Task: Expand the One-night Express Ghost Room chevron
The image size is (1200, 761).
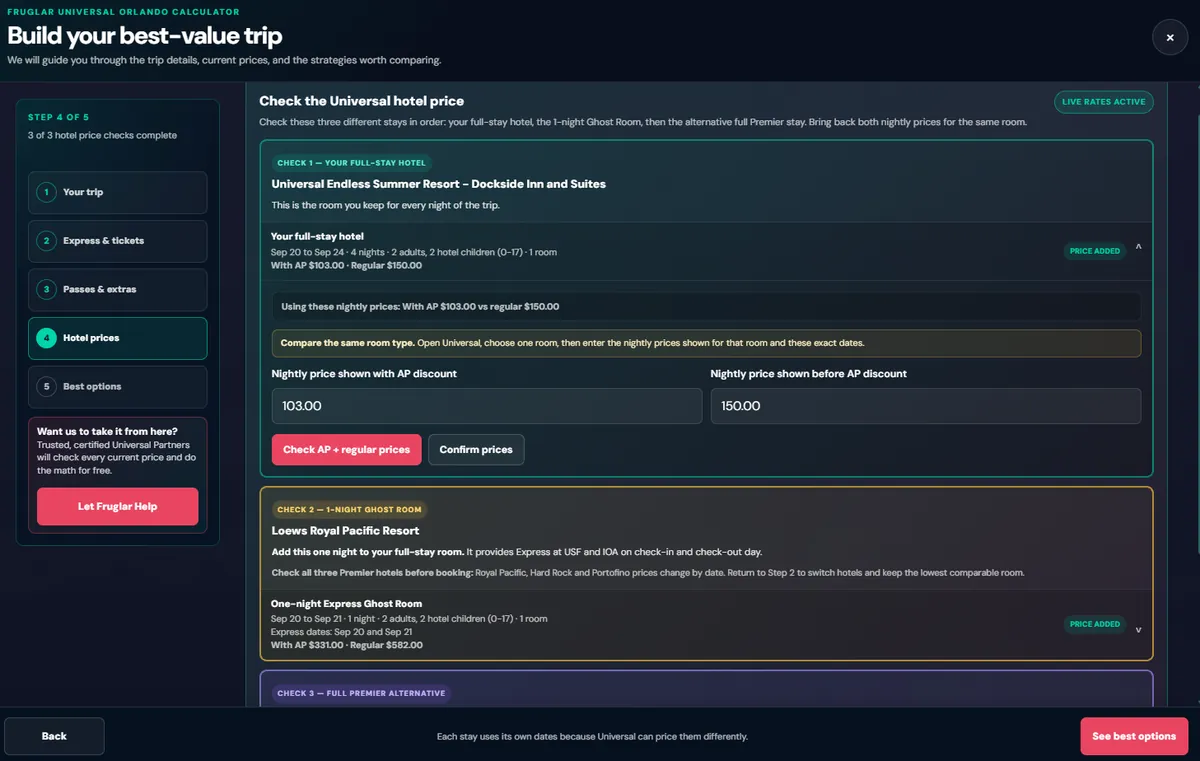Action: 1139,630
